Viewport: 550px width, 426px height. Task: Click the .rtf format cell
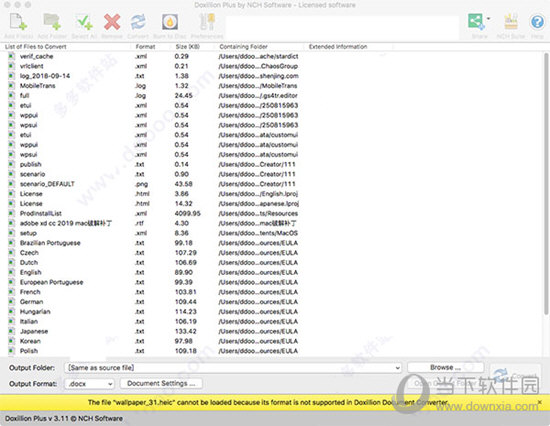(140, 223)
